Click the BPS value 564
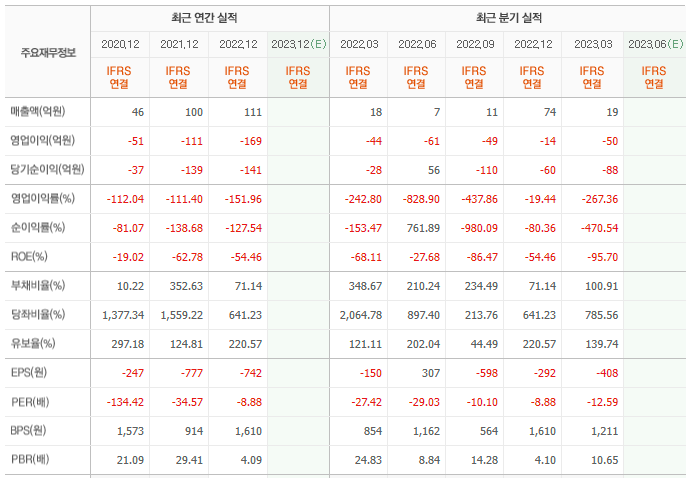 [x=489, y=431]
